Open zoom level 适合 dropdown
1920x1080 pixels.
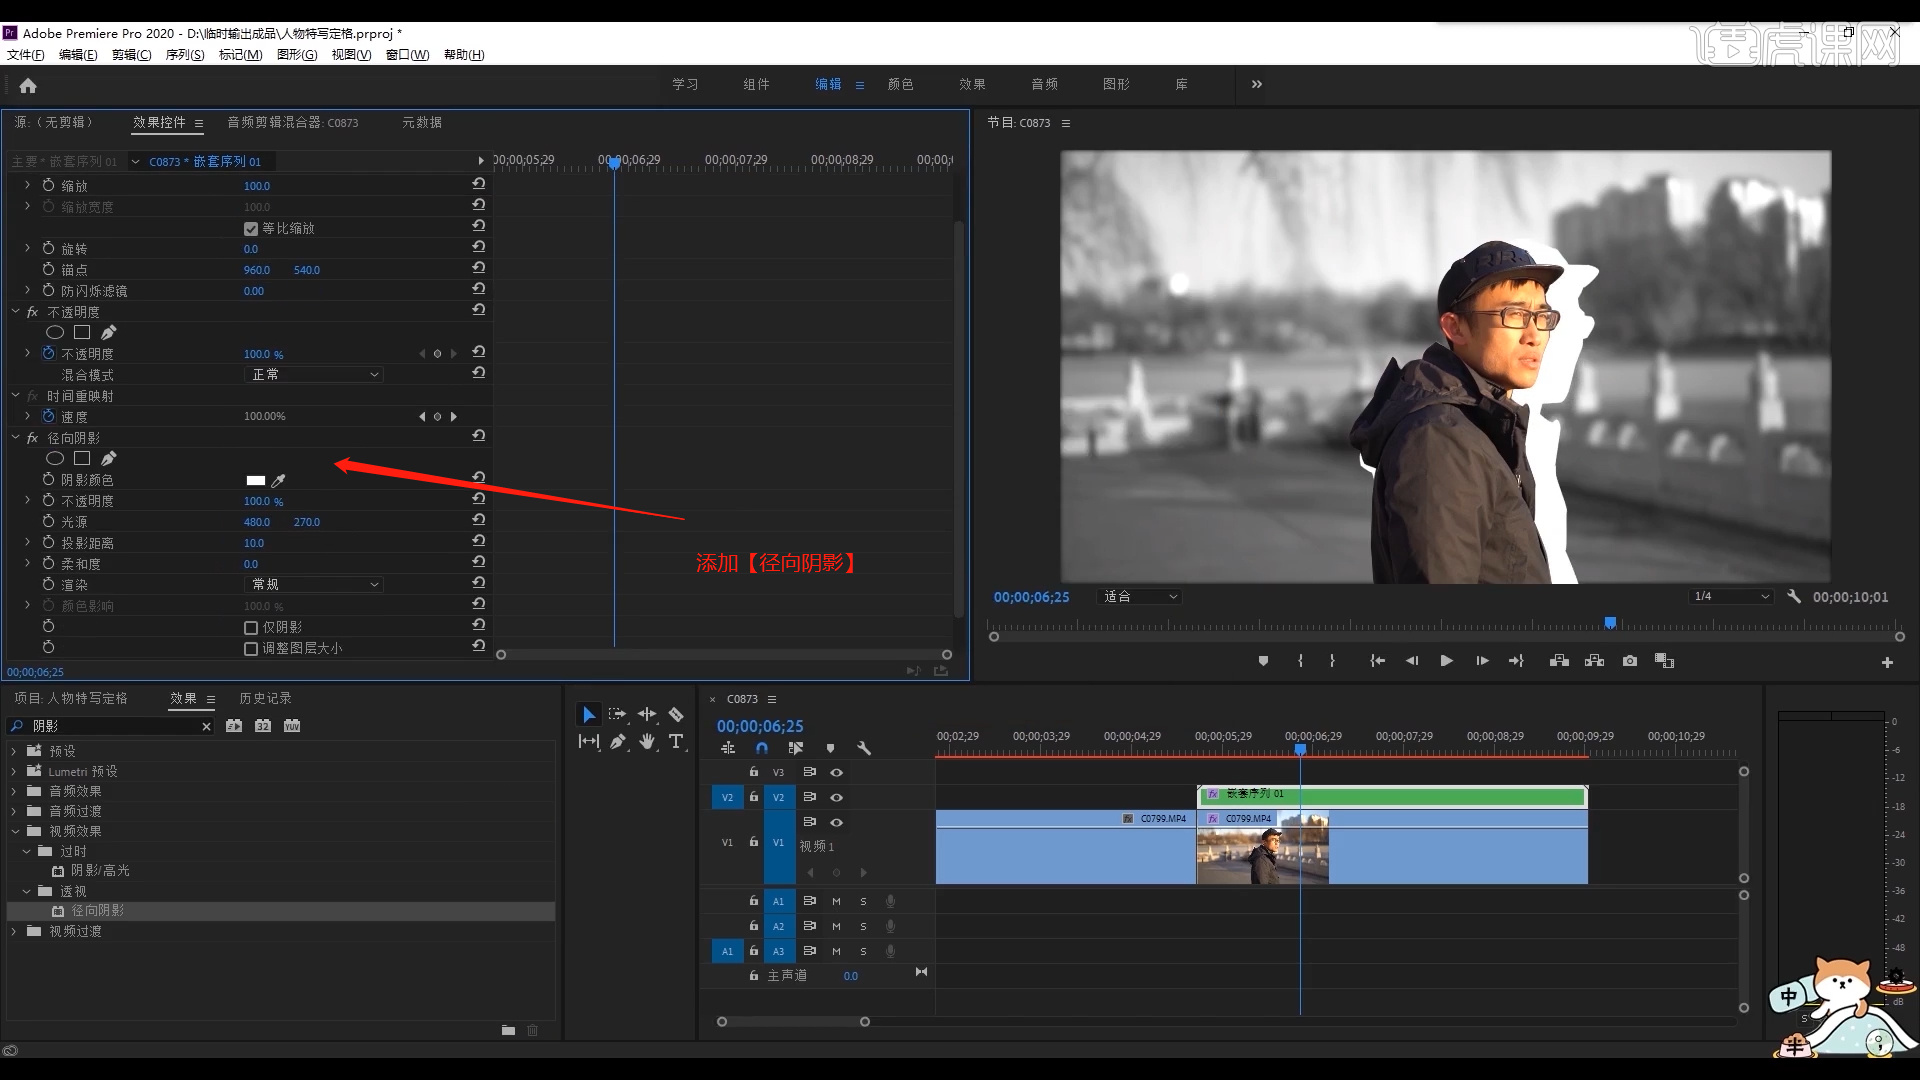[x=1140, y=596]
